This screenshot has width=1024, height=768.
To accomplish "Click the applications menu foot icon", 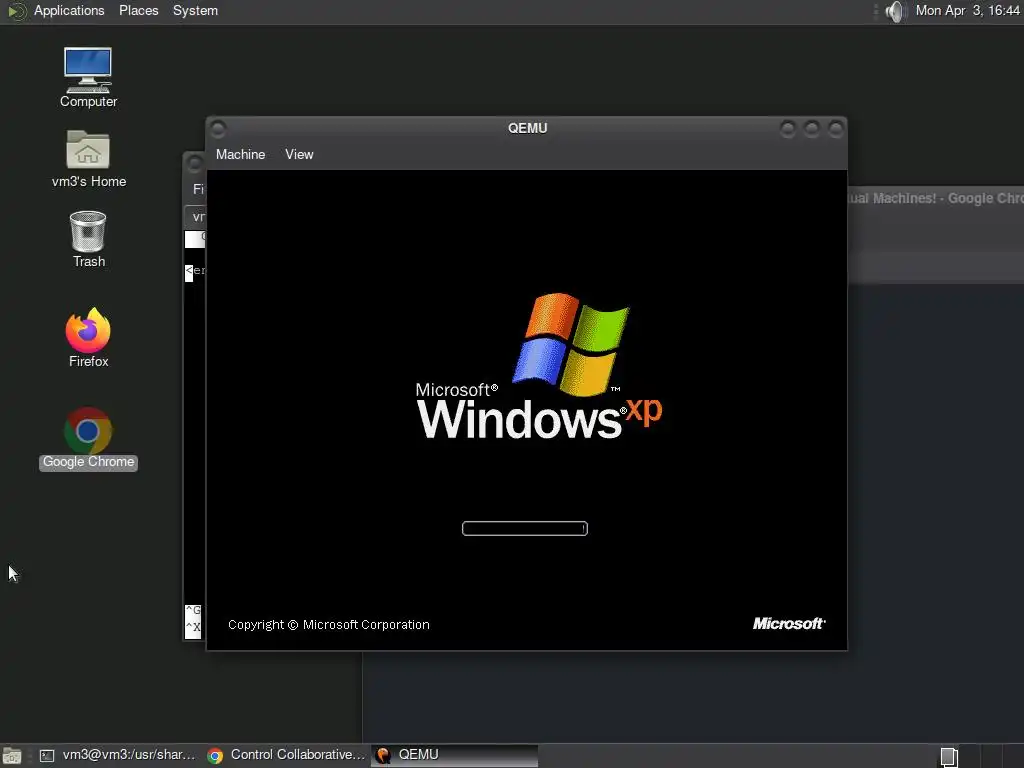I will 17,11.
